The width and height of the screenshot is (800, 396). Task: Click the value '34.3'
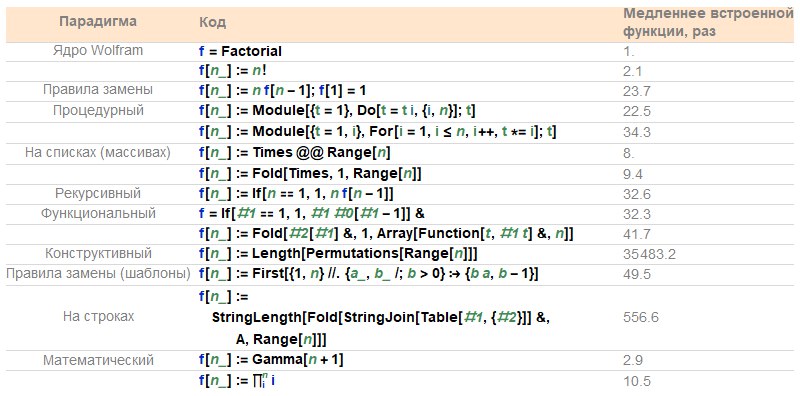[637, 133]
